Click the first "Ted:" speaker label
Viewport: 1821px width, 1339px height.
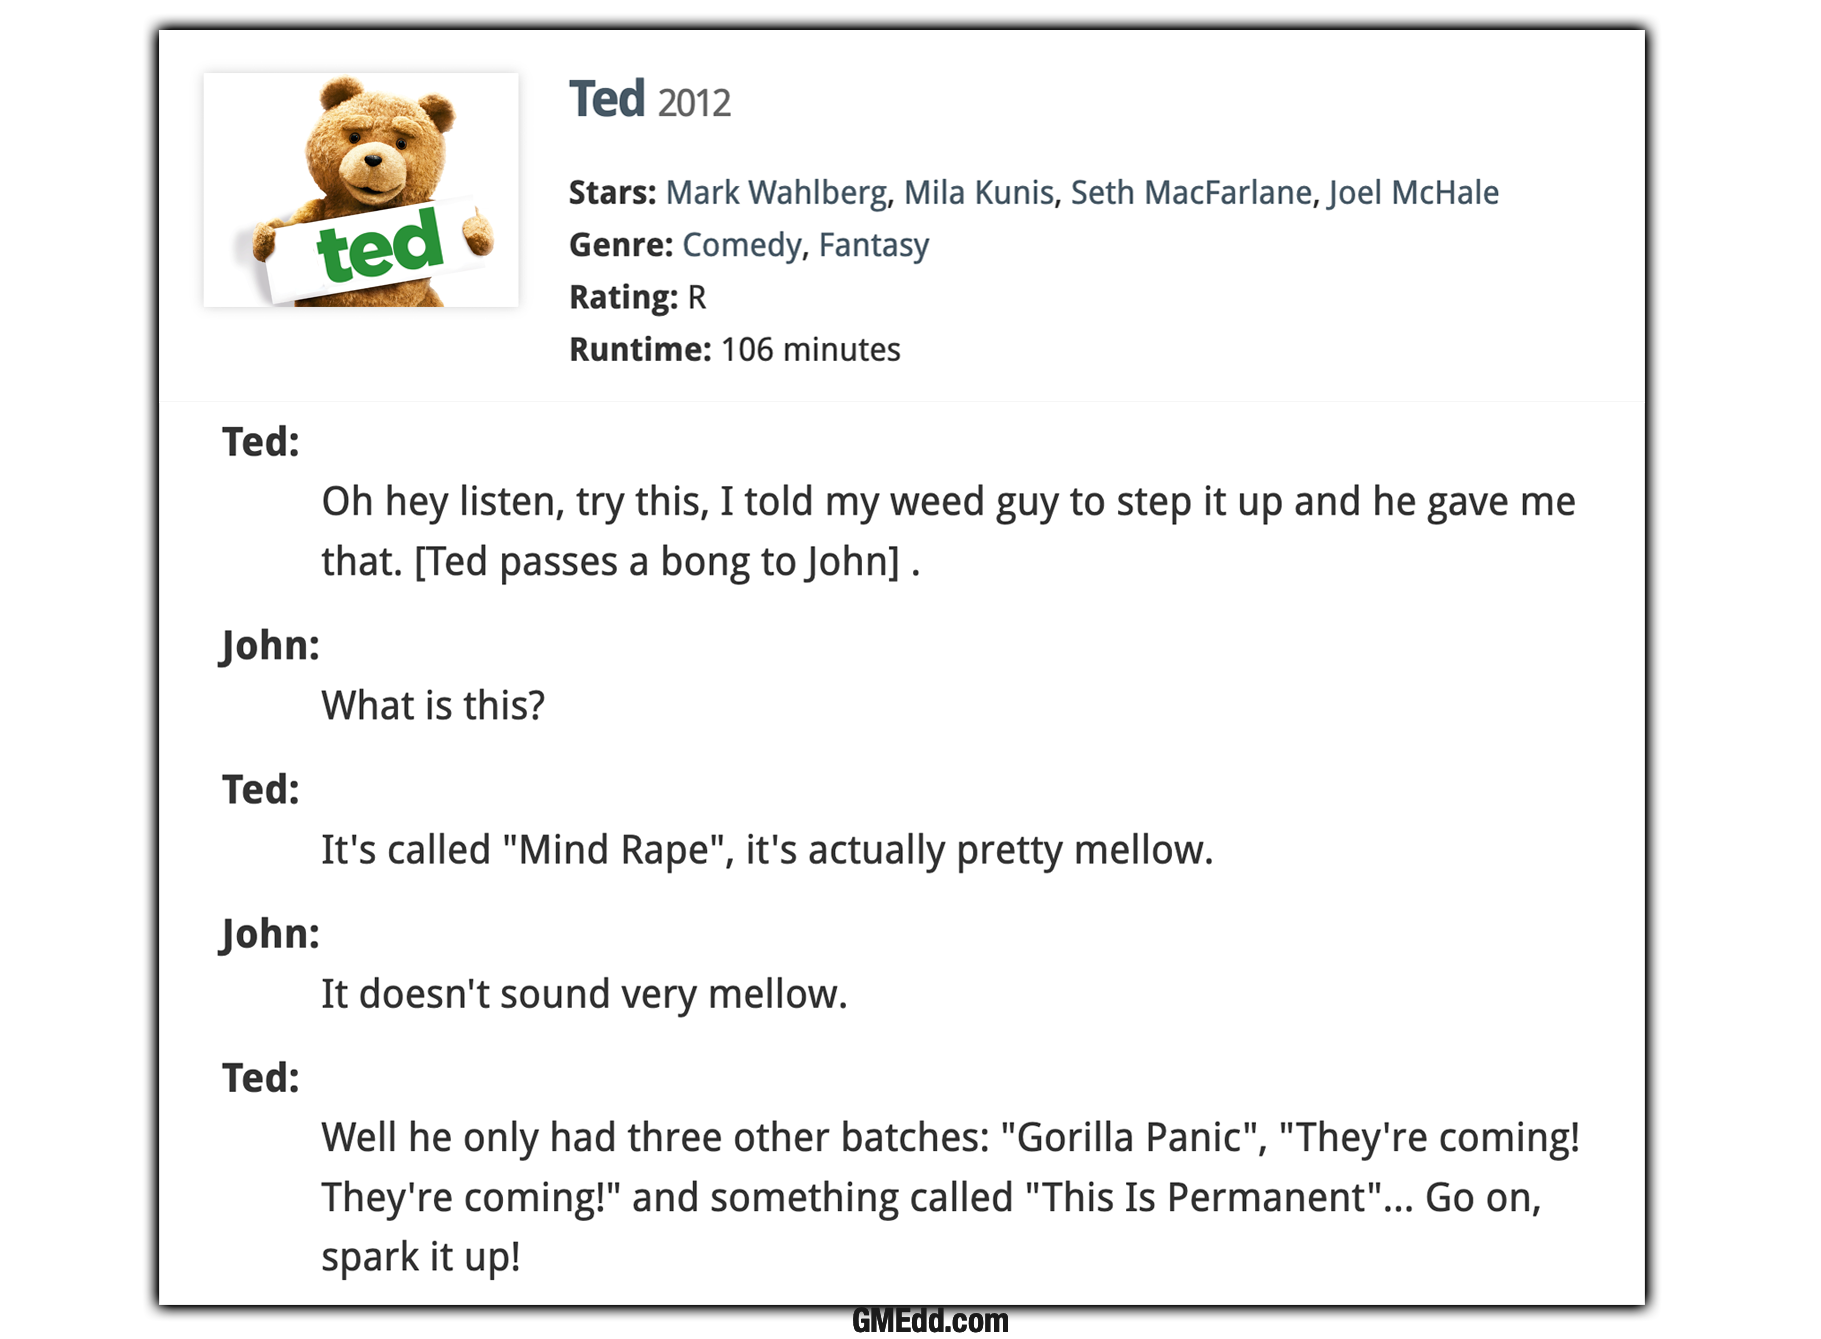(260, 442)
